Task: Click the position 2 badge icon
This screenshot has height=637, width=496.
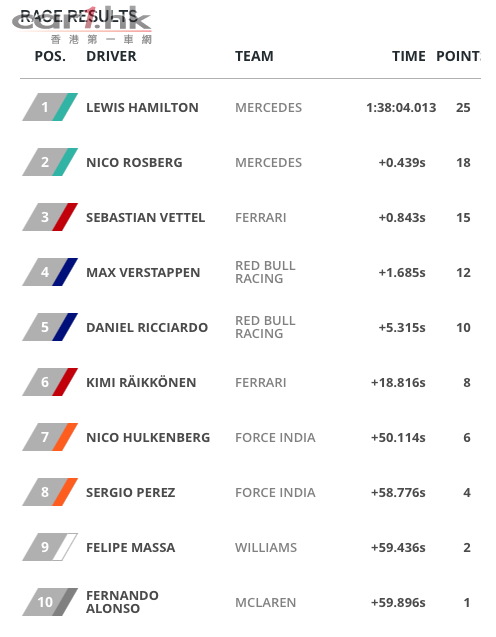Action: (x=50, y=162)
